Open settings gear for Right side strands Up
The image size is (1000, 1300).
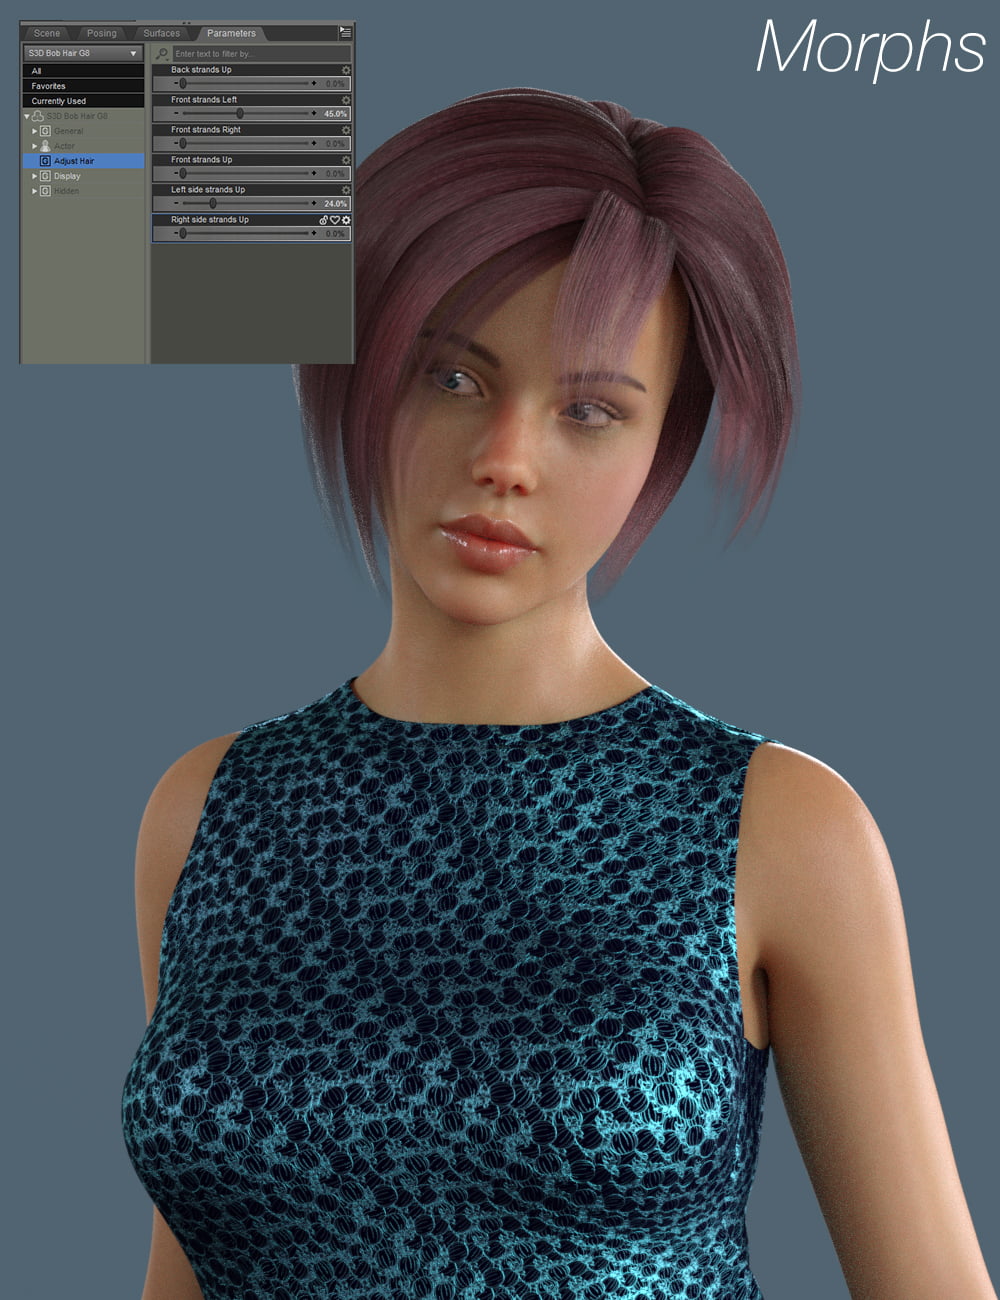(345, 219)
